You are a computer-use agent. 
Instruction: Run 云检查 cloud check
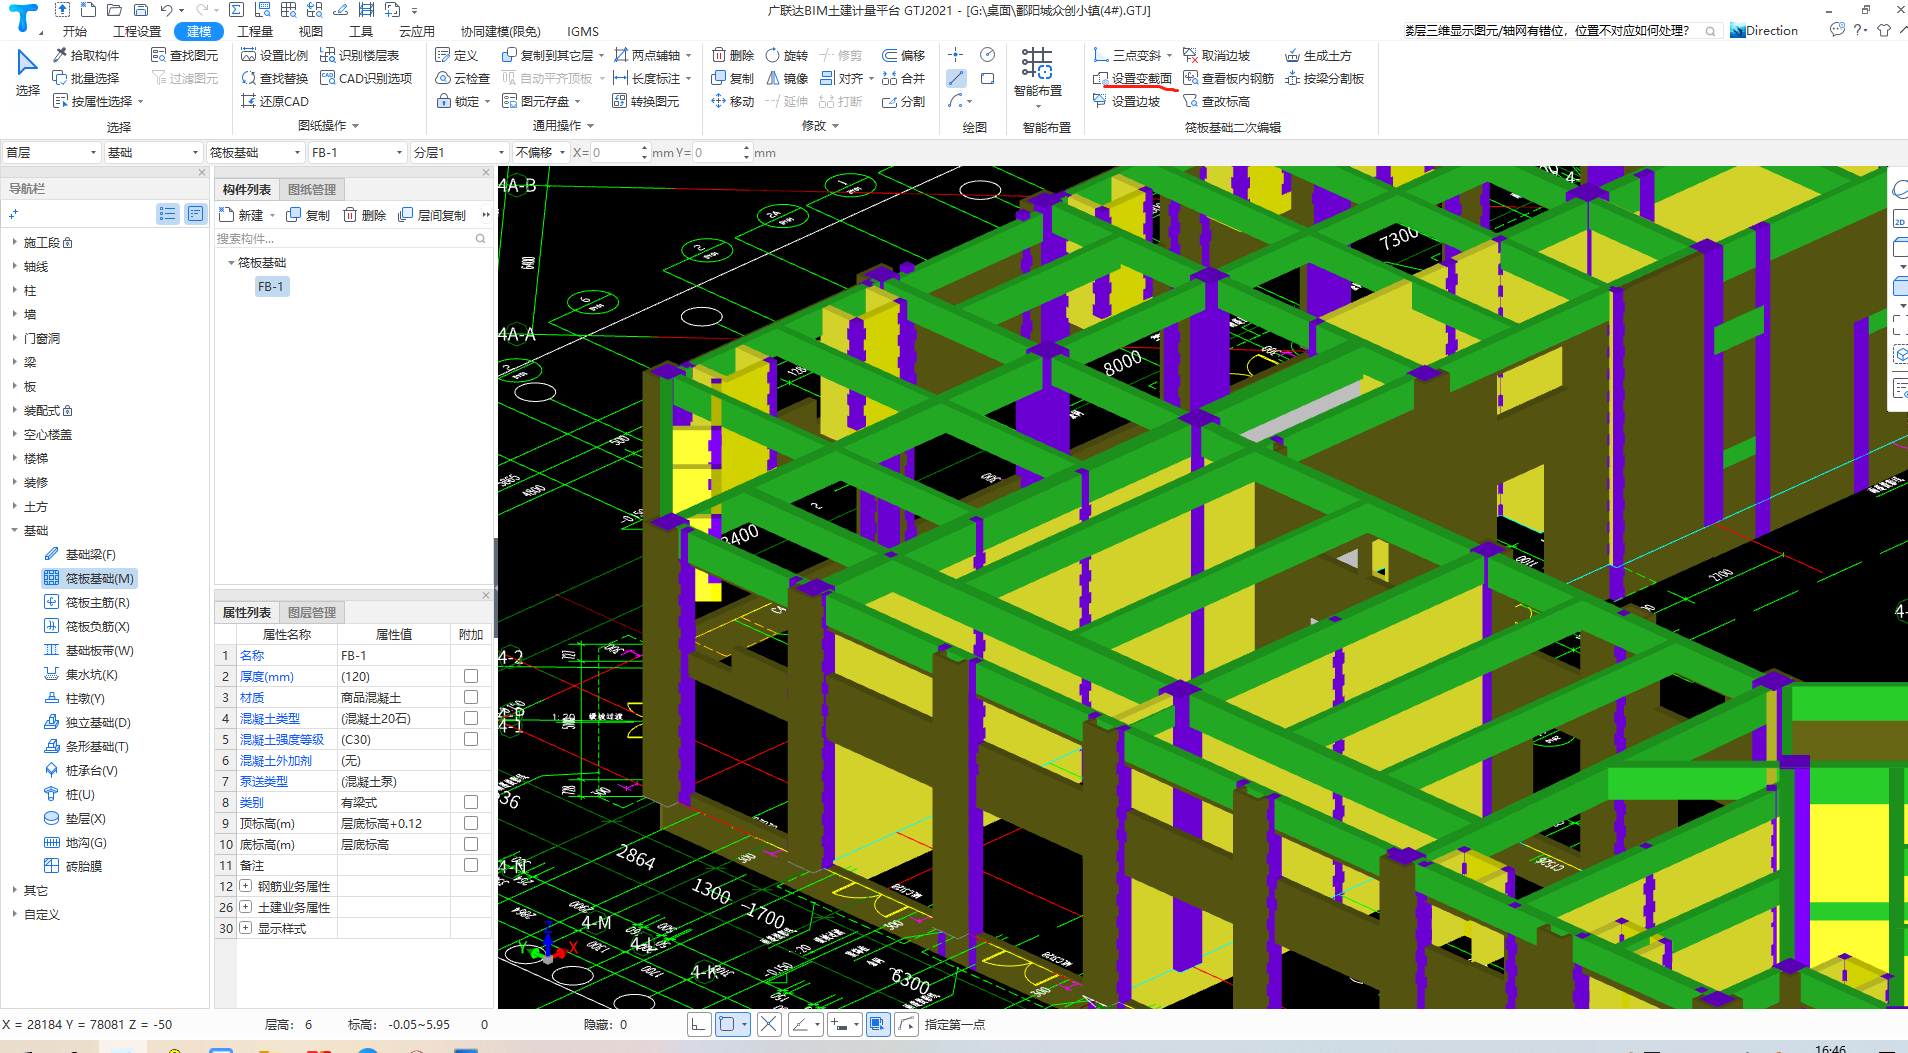tap(463, 78)
